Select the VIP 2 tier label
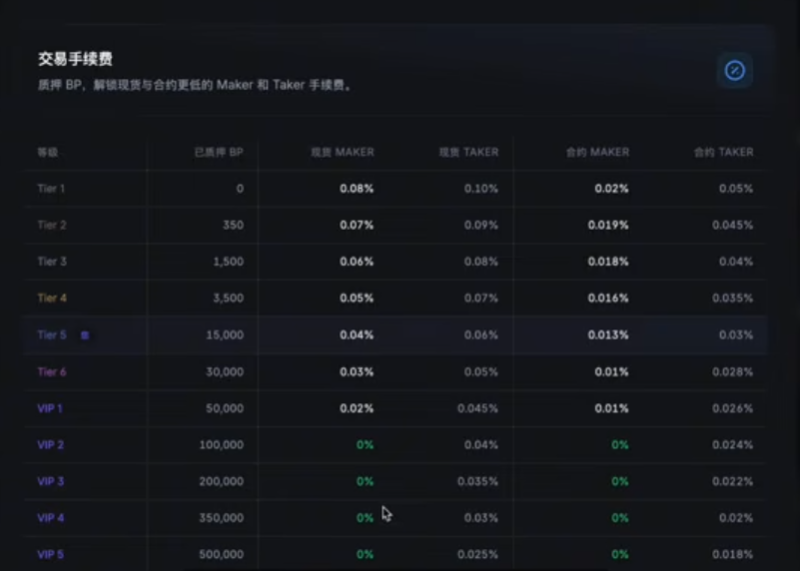 coord(51,445)
